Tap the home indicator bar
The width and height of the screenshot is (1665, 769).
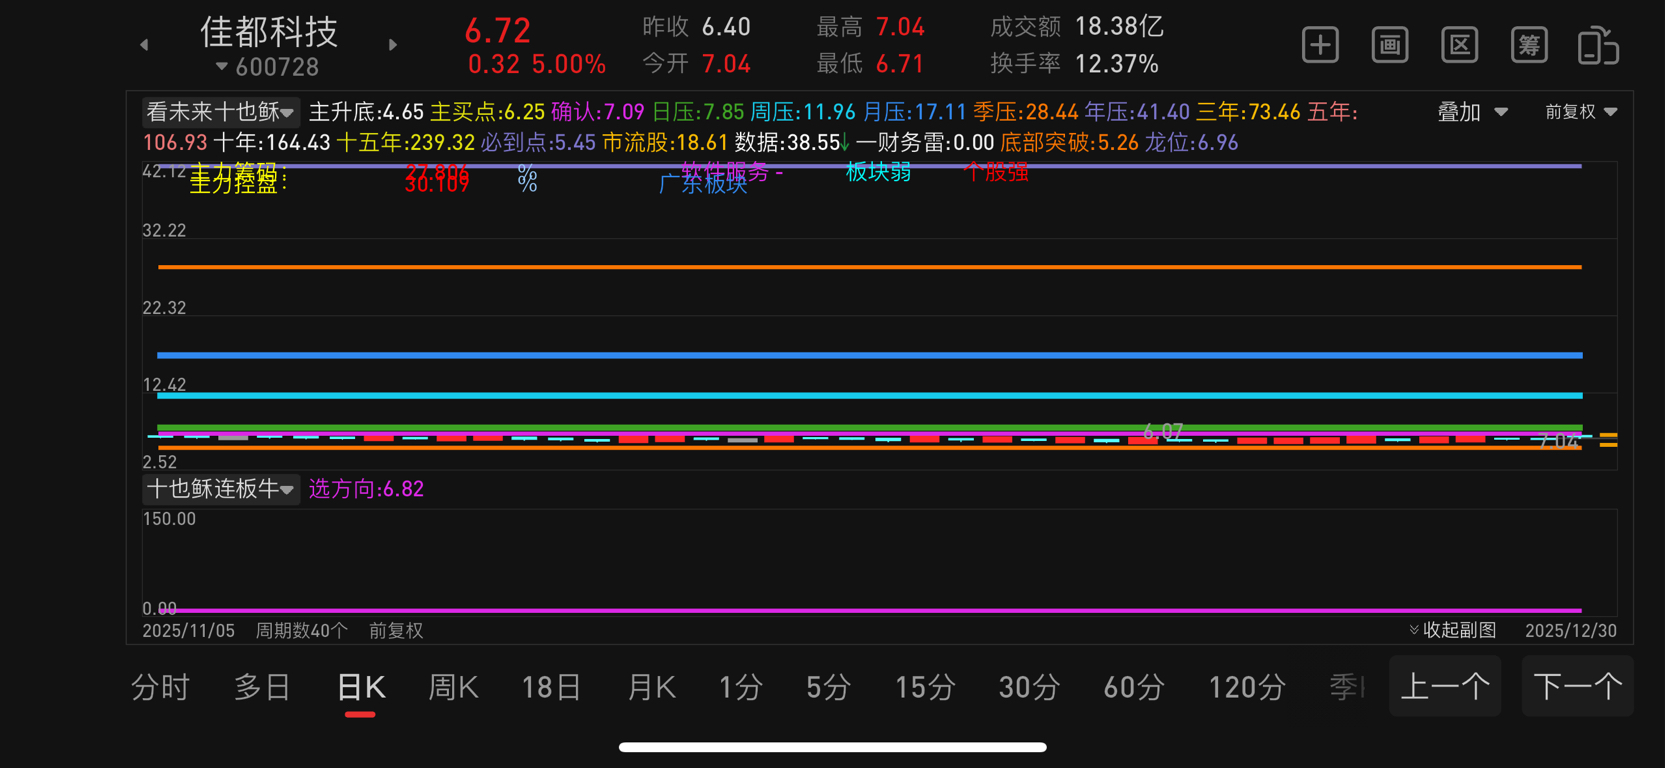[833, 747]
